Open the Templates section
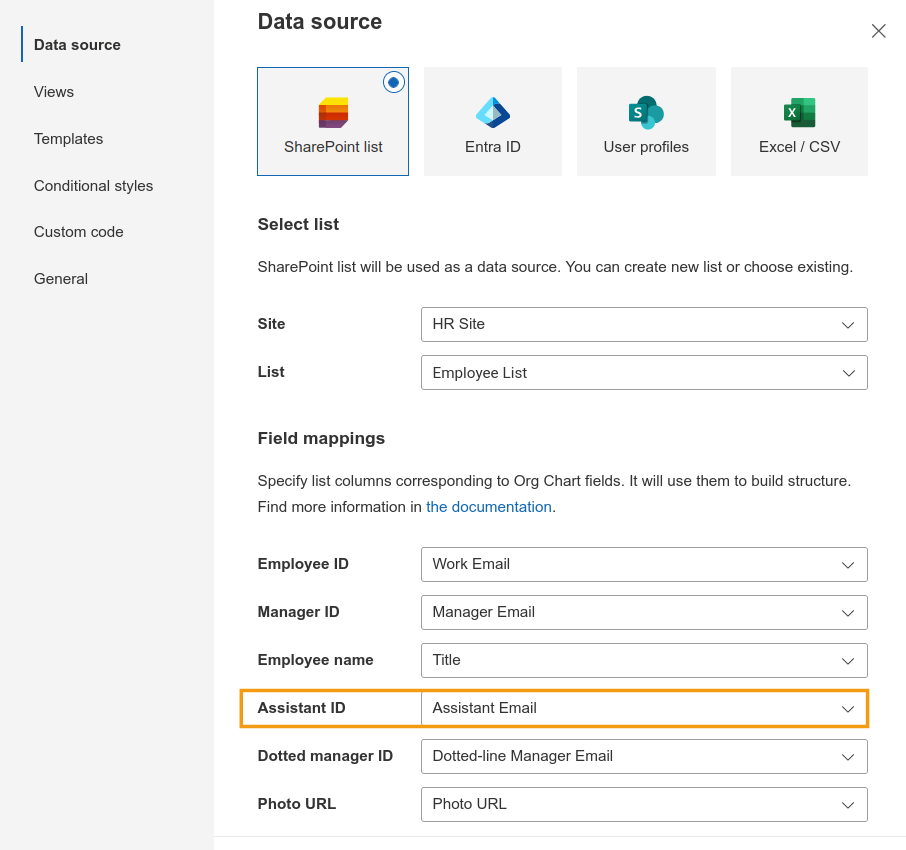The height and width of the screenshot is (850, 906). click(68, 139)
